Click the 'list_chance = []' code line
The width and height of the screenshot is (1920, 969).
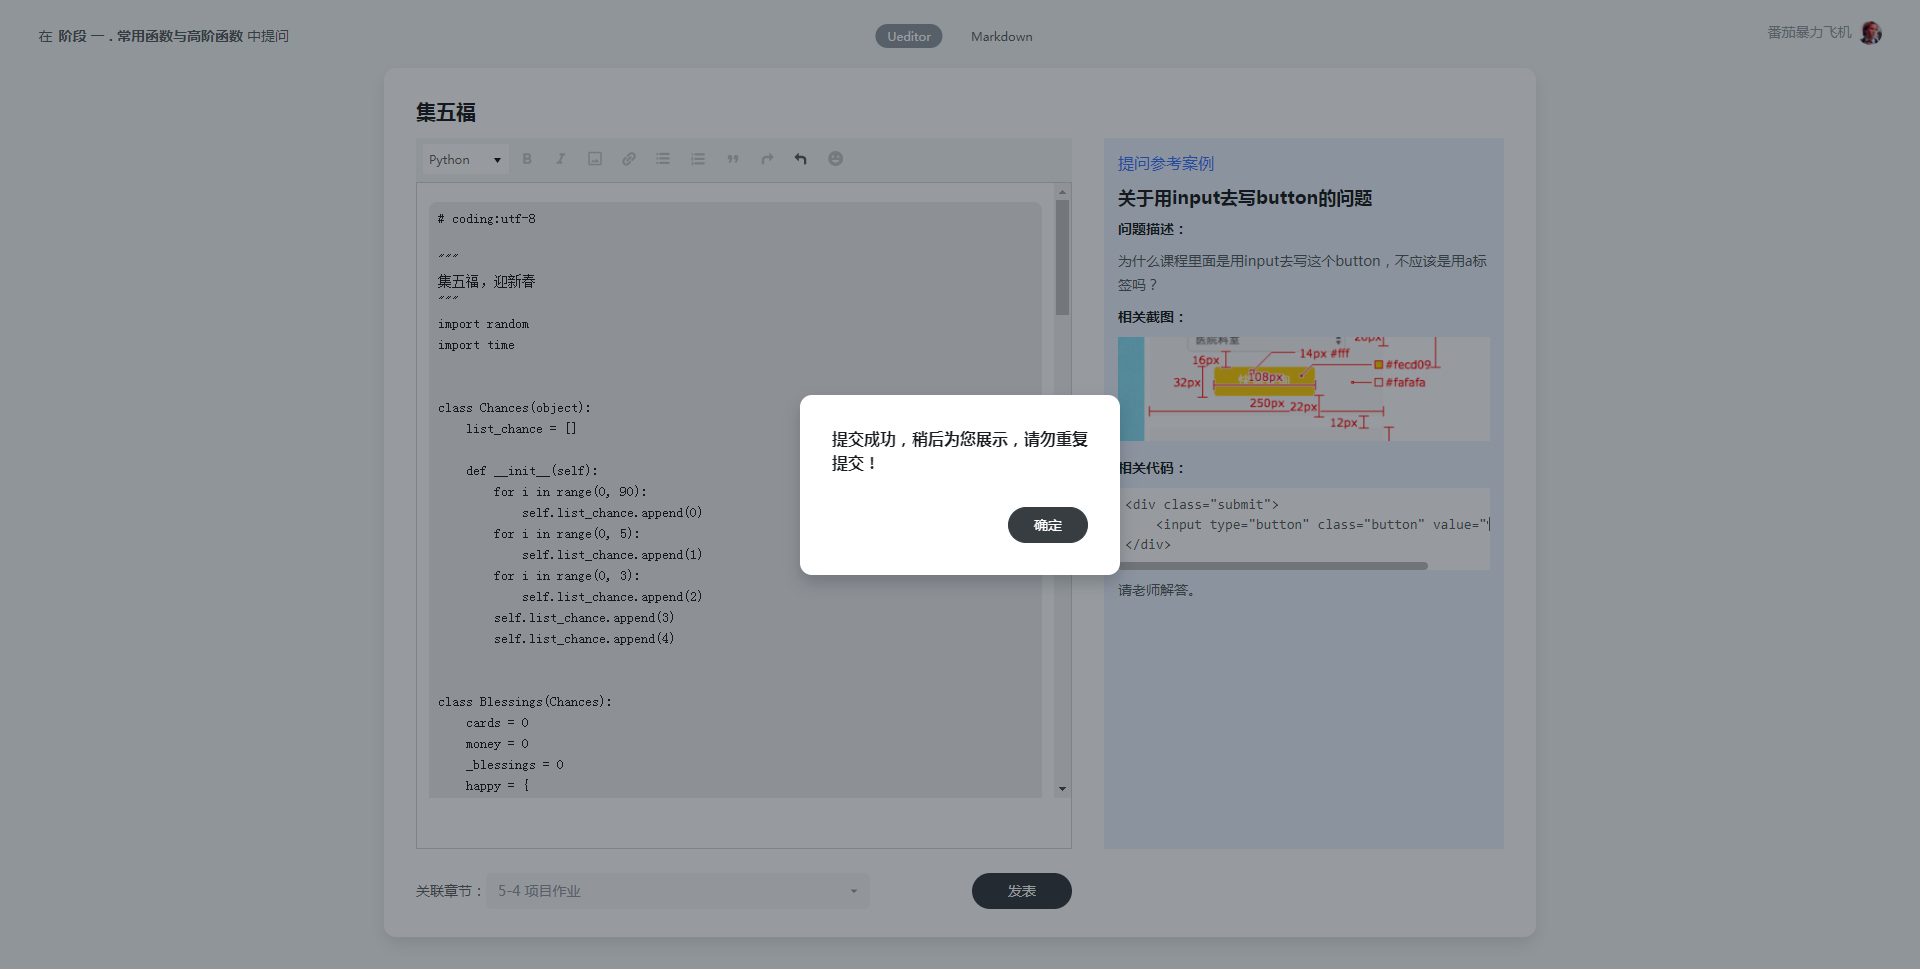(x=521, y=429)
